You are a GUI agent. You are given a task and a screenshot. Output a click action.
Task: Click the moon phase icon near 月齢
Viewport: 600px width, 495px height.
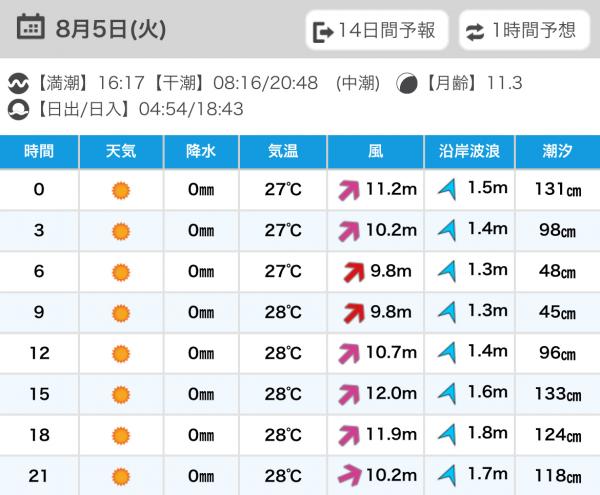point(406,83)
